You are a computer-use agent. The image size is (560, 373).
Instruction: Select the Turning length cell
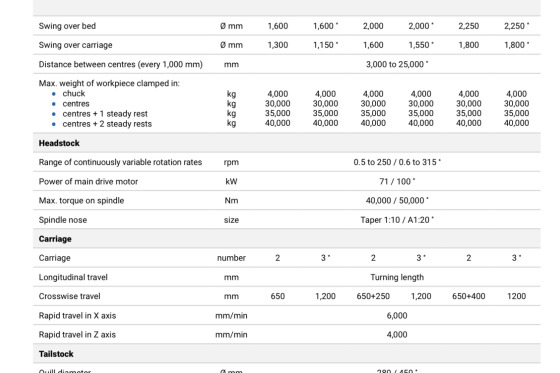[x=397, y=277]
